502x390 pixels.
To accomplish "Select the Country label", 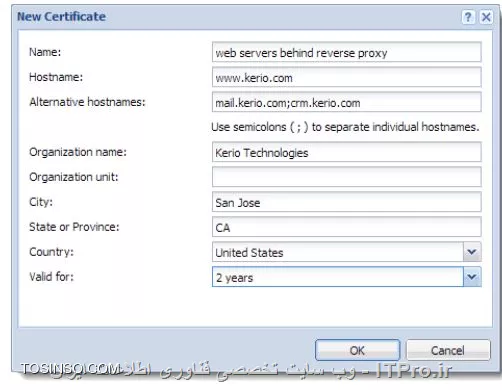I will (52, 252).
